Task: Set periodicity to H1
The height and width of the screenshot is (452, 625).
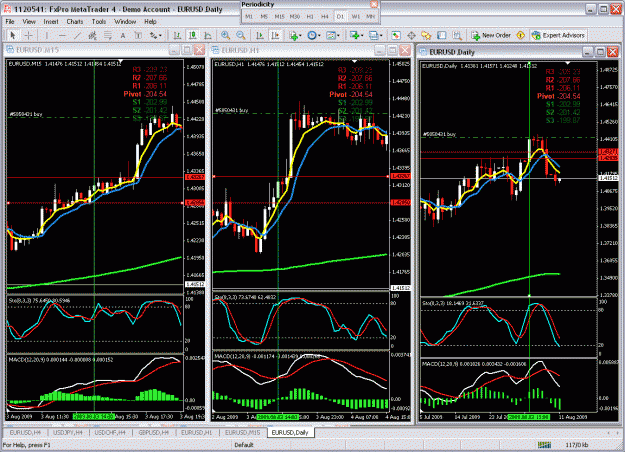Action: click(310, 16)
